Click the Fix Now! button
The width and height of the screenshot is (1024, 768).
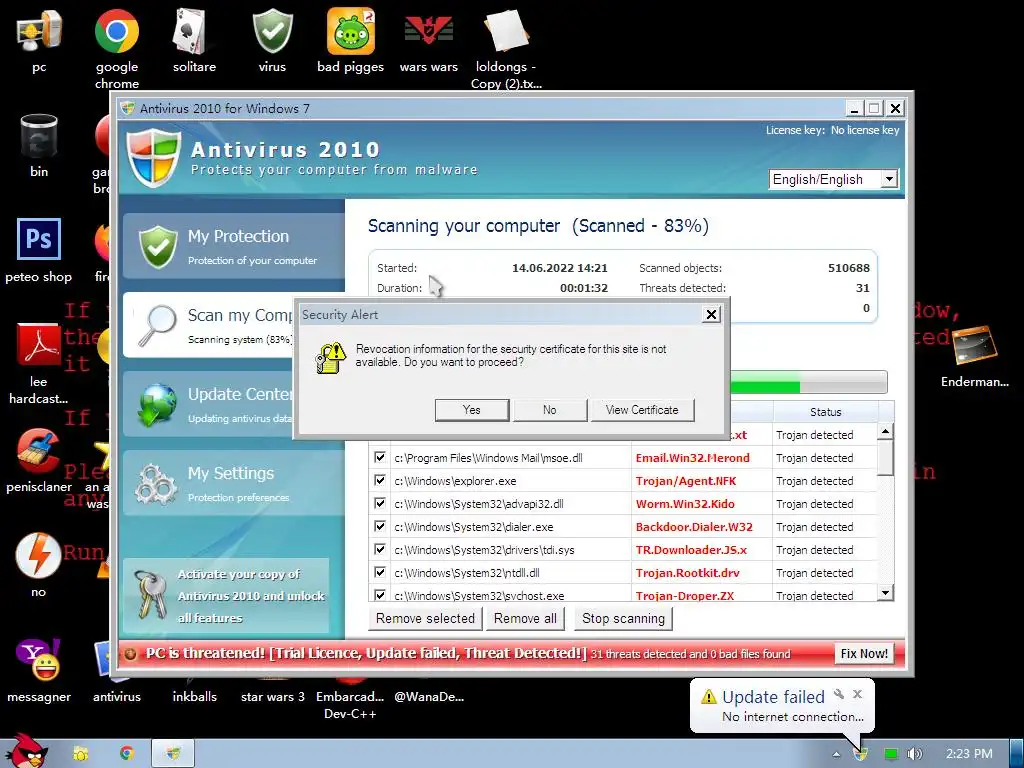tap(864, 654)
